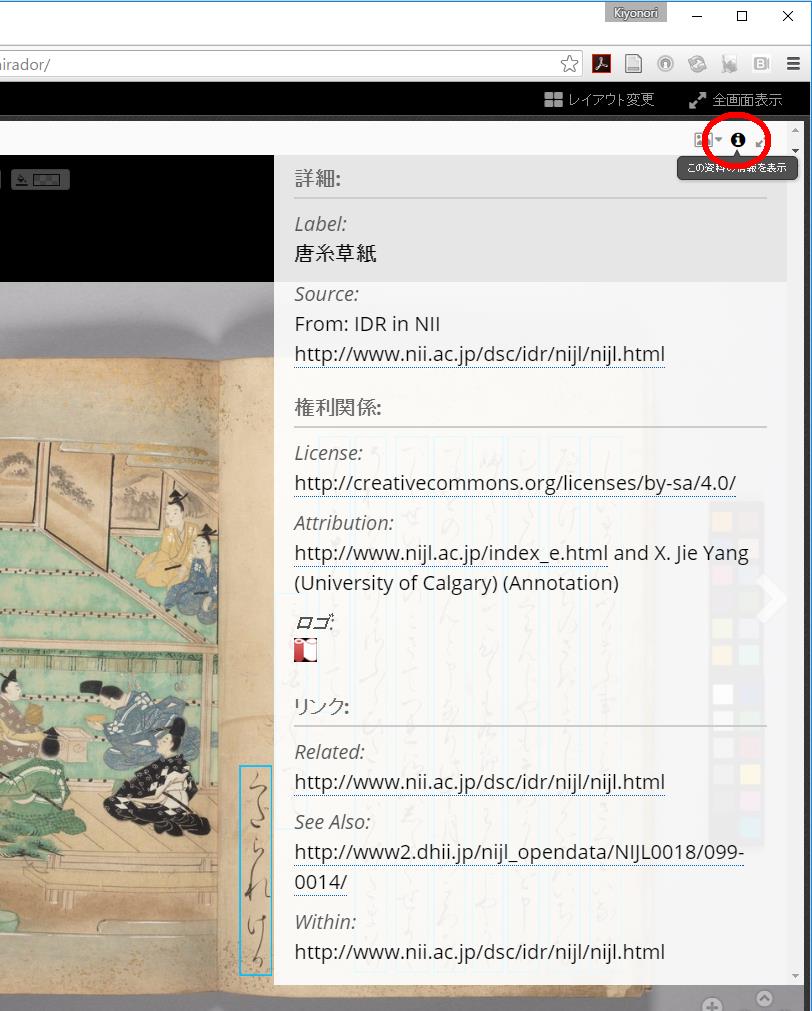Viewport: 812px width, 1011px height.
Task: Click the 権利関係: section heading
Action: coord(338,407)
